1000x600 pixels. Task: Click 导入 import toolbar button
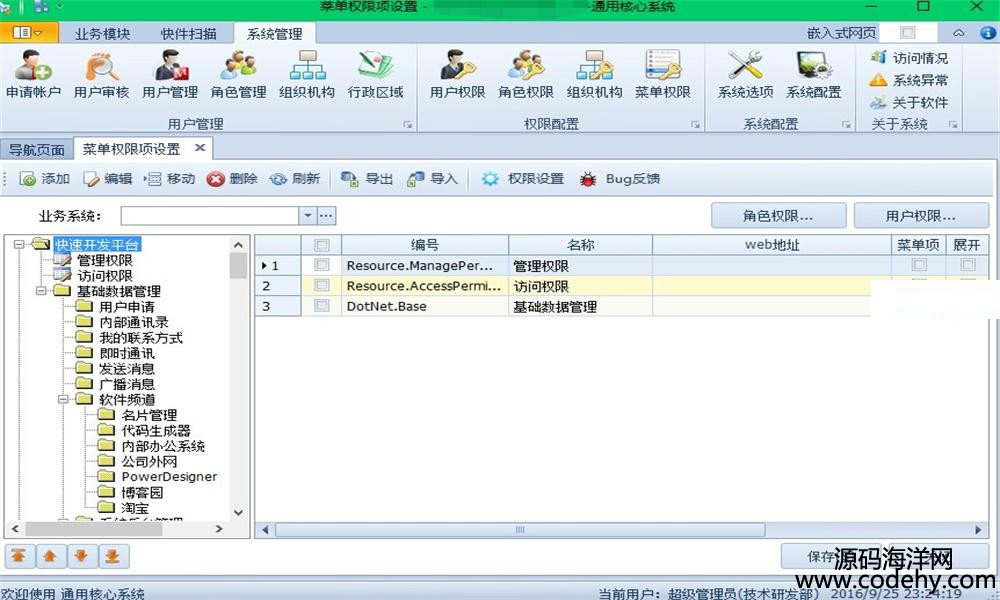pos(432,179)
